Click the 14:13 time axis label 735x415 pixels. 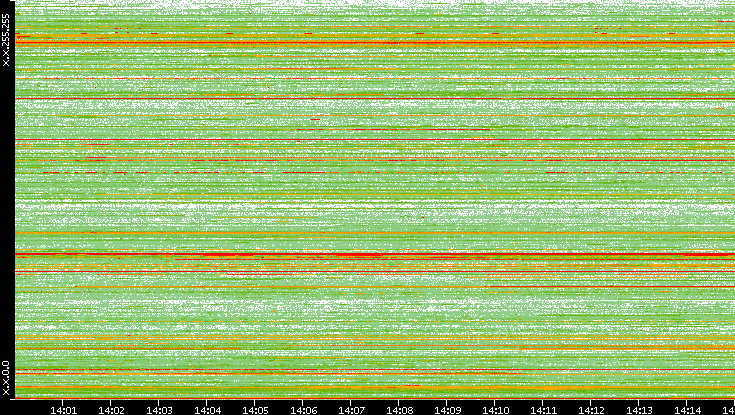[639, 410]
